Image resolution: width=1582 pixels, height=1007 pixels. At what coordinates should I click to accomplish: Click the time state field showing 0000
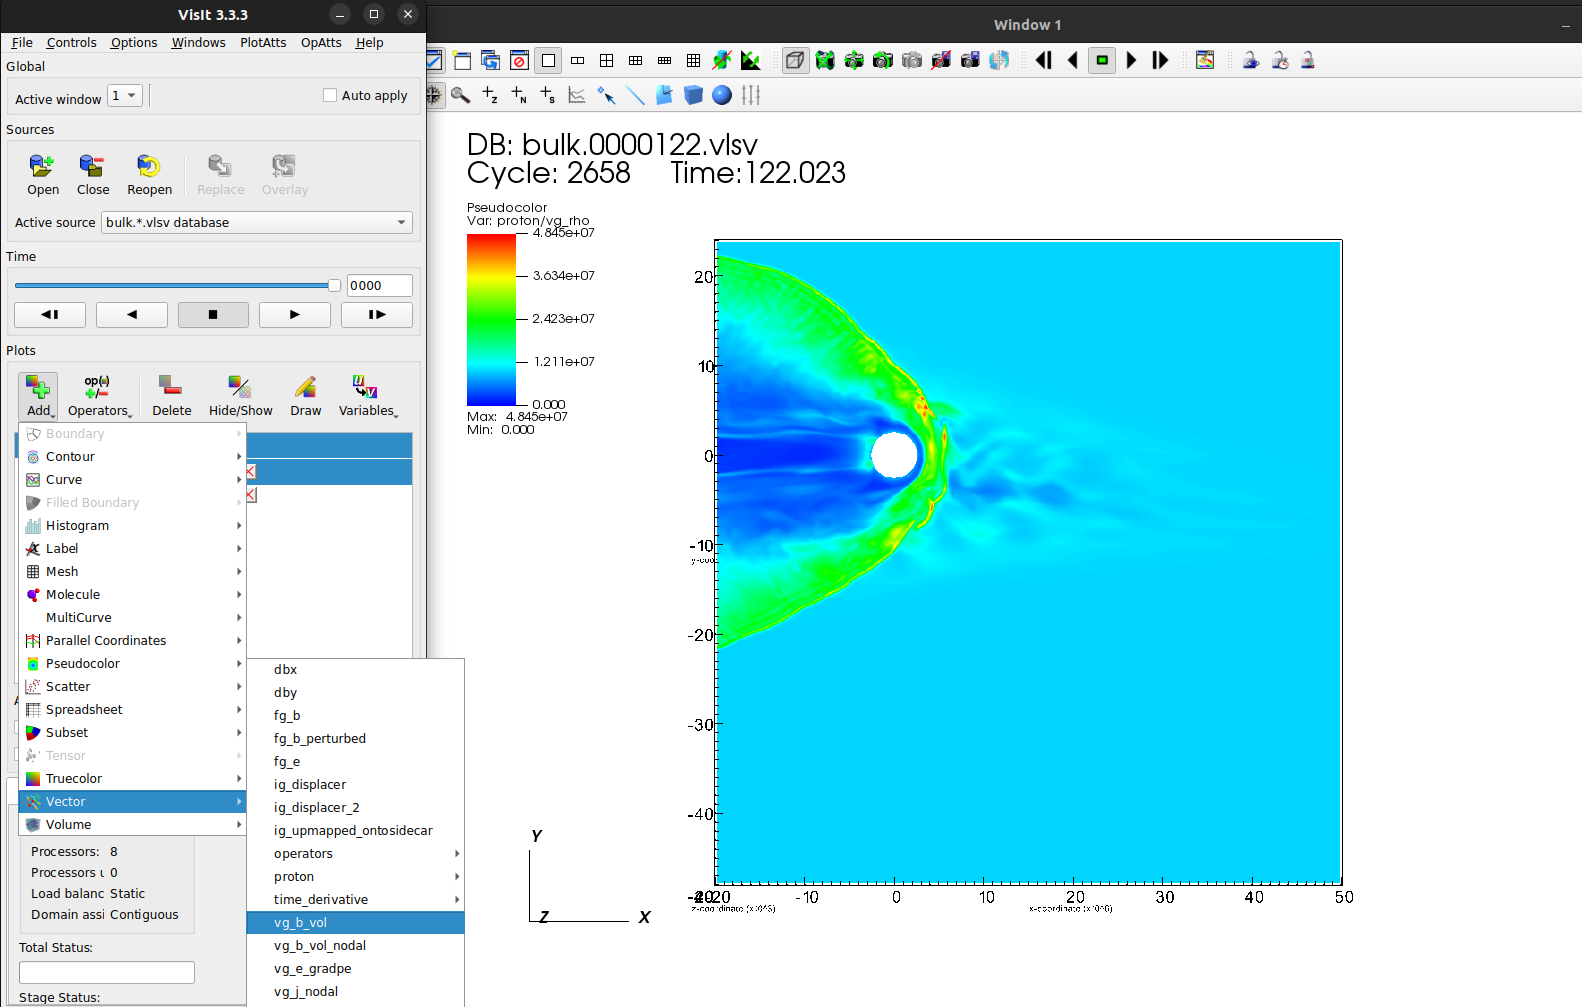pyautogui.click(x=378, y=286)
